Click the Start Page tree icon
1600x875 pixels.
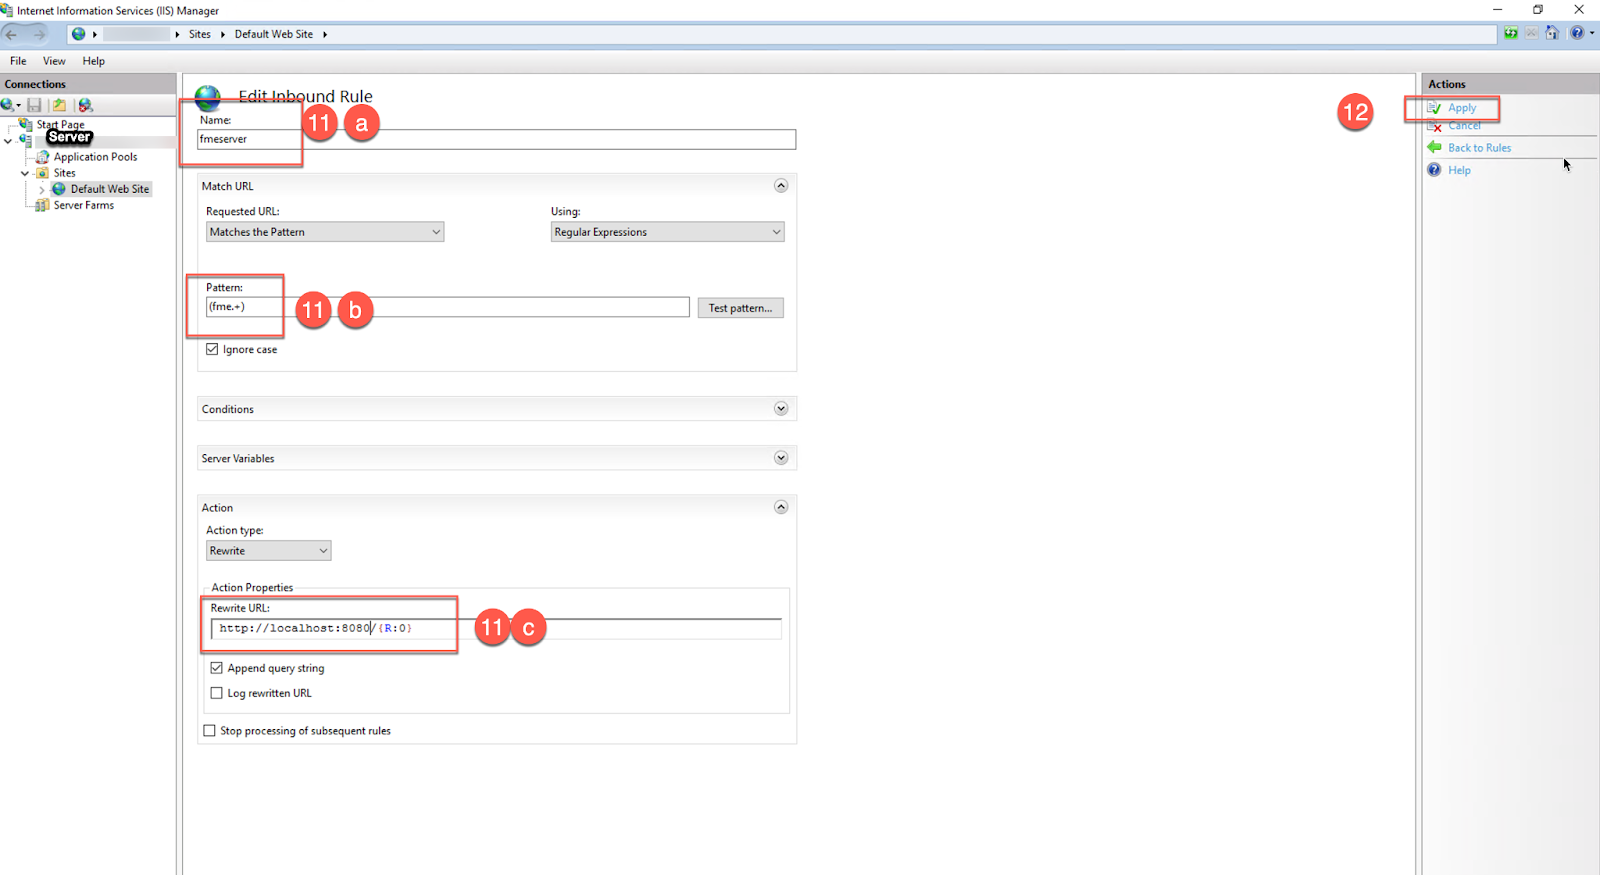click(x=26, y=124)
